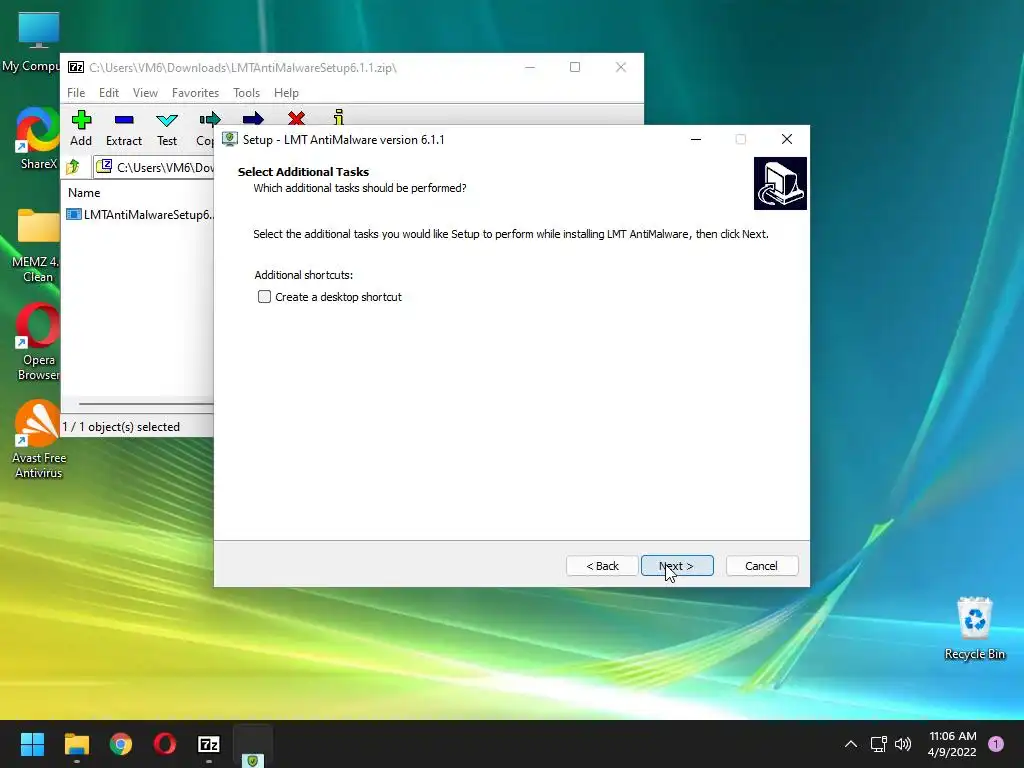Select the LMTAntiMalwareSetup6 file row in 7-Zip

tap(139, 215)
